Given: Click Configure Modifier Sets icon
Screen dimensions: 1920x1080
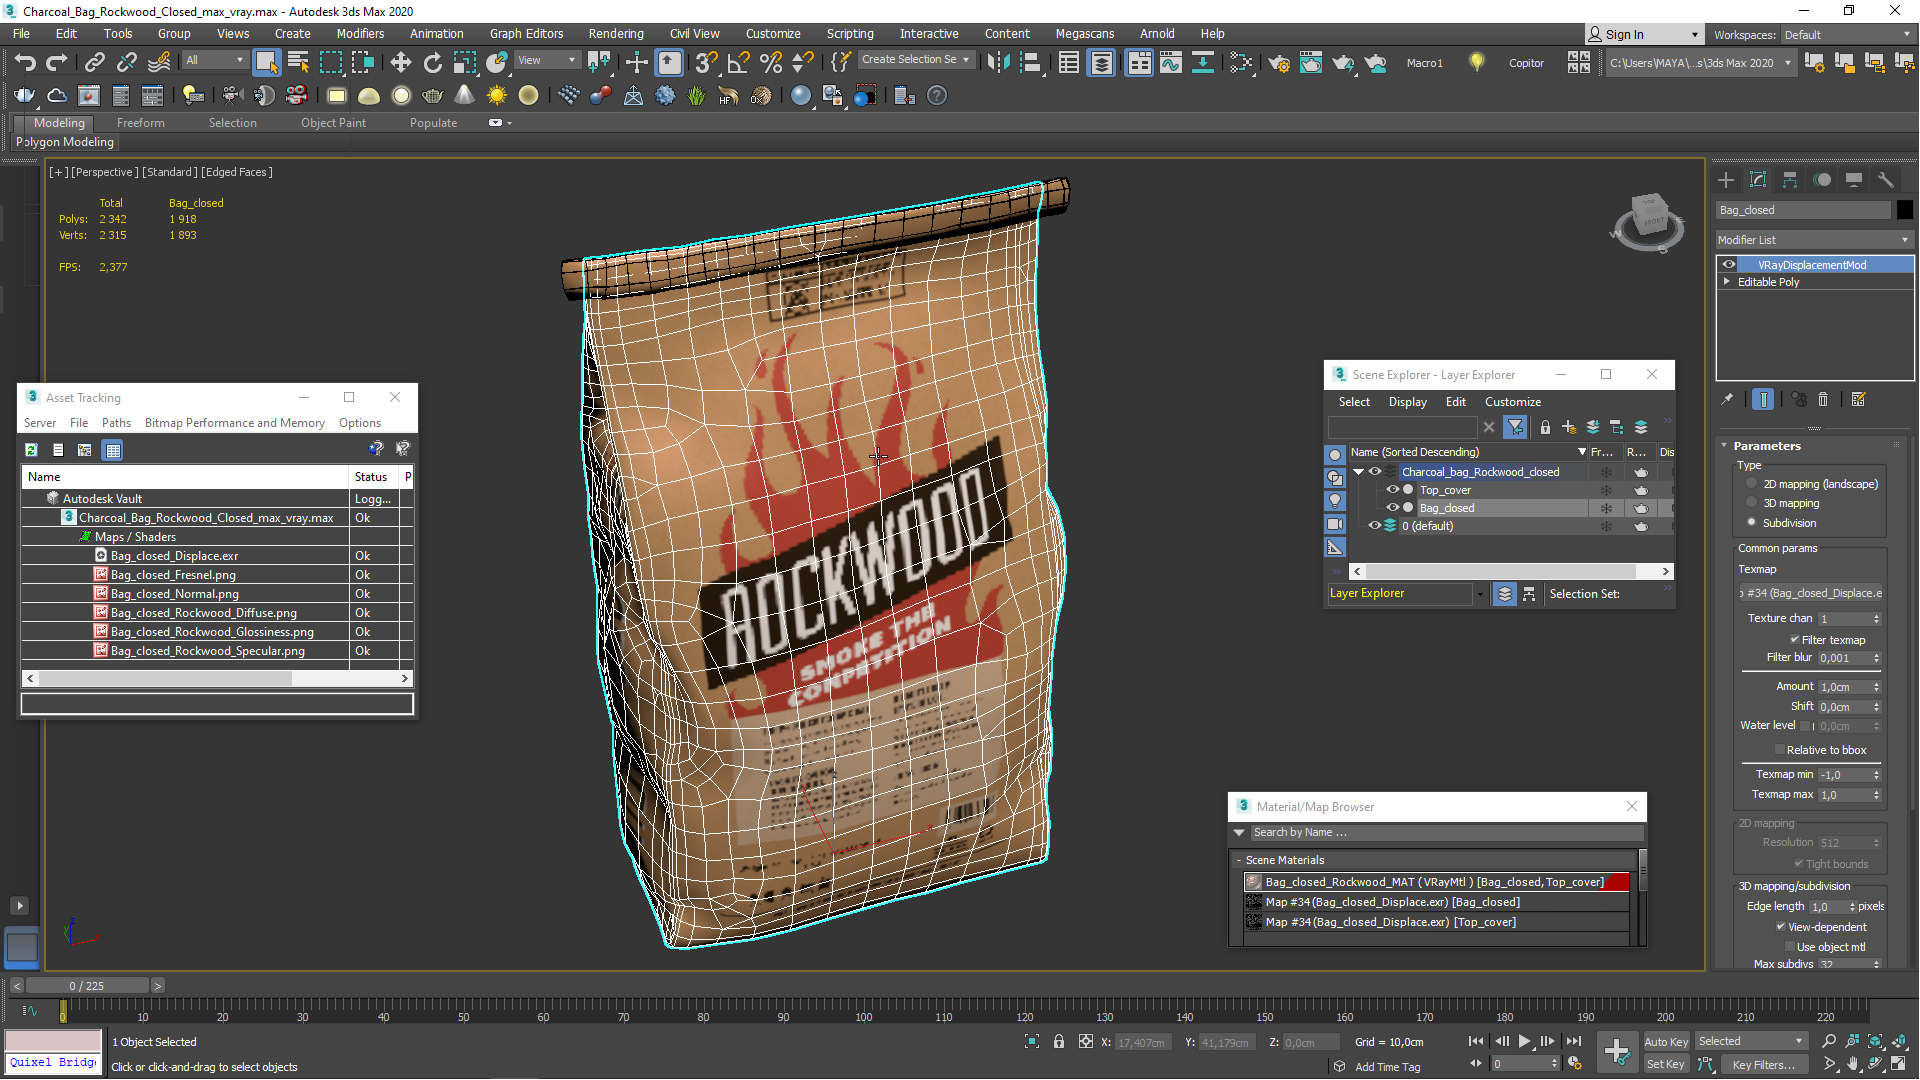Looking at the screenshot, I should pos(1859,399).
